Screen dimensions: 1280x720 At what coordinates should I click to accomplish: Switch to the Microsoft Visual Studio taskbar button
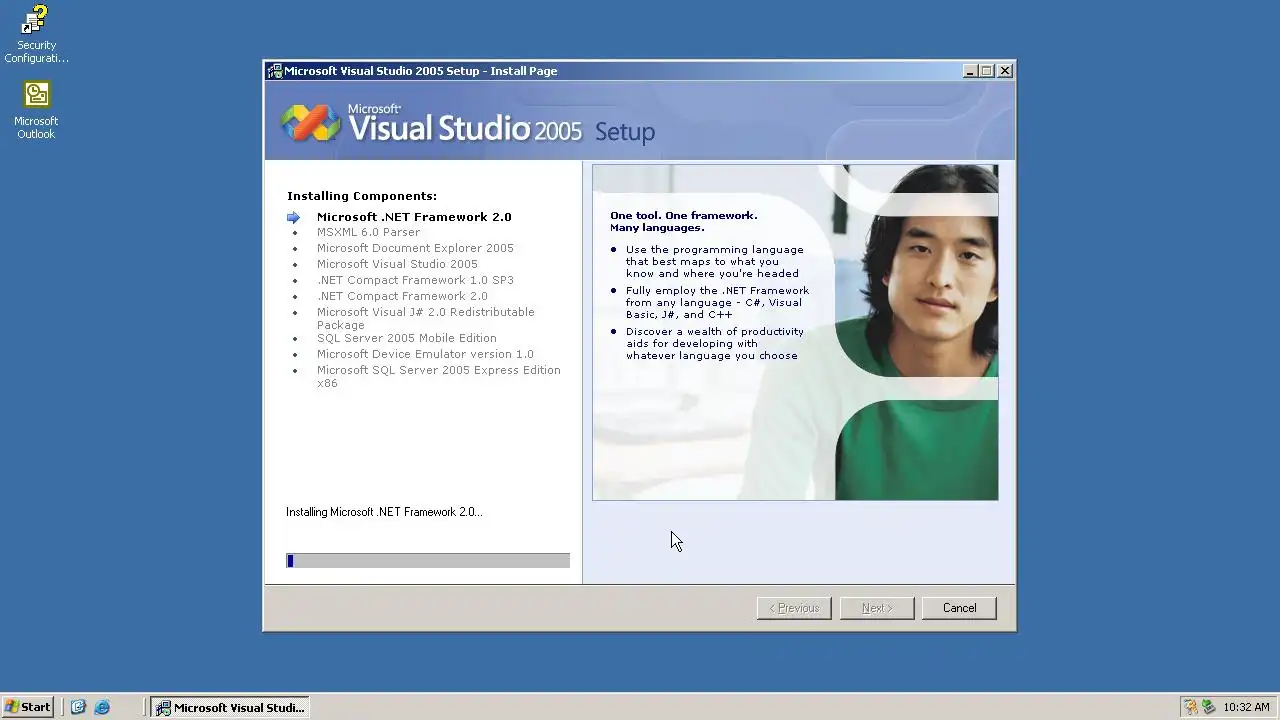230,707
